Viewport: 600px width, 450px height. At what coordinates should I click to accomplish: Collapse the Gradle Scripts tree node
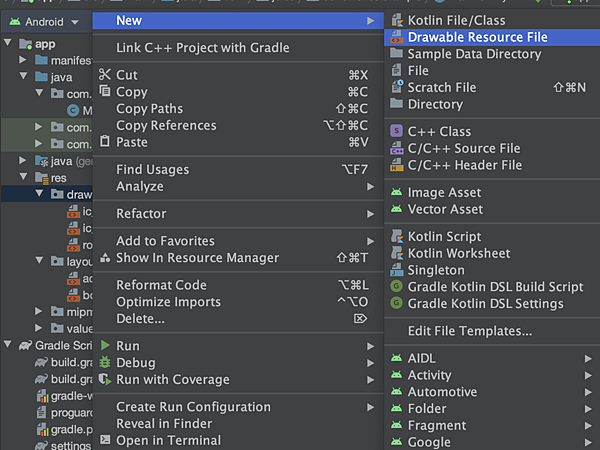7,344
